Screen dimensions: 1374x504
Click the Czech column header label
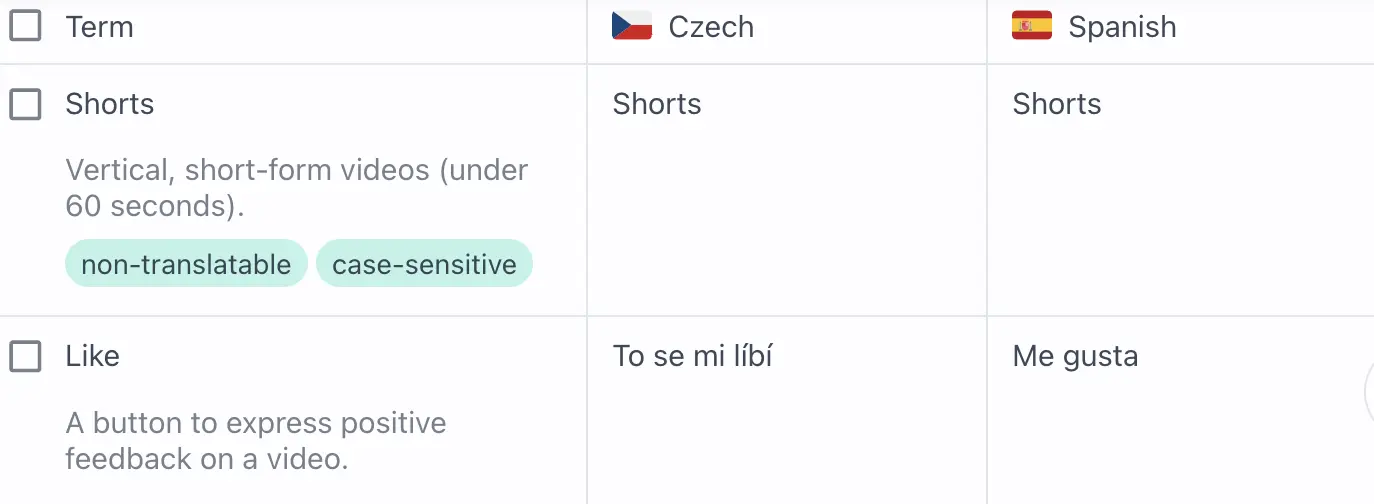[x=711, y=27]
